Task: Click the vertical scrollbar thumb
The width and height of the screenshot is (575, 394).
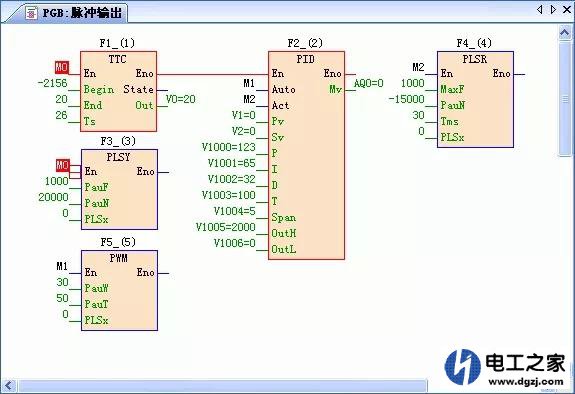Action: tap(565, 99)
